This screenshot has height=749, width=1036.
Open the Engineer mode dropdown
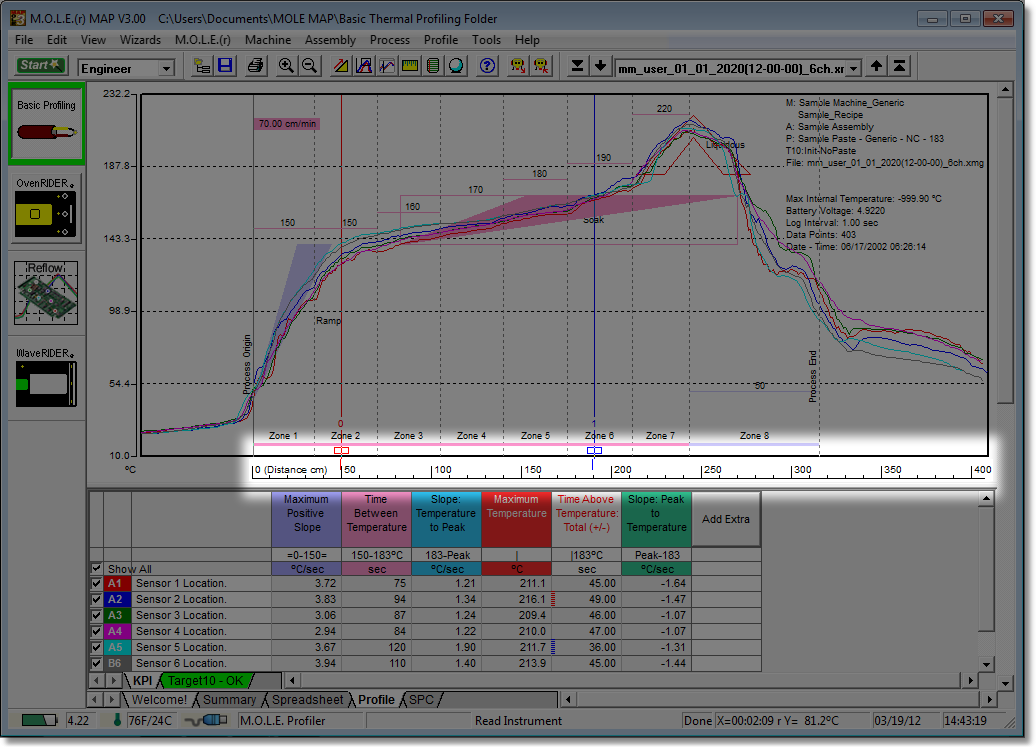pos(166,68)
